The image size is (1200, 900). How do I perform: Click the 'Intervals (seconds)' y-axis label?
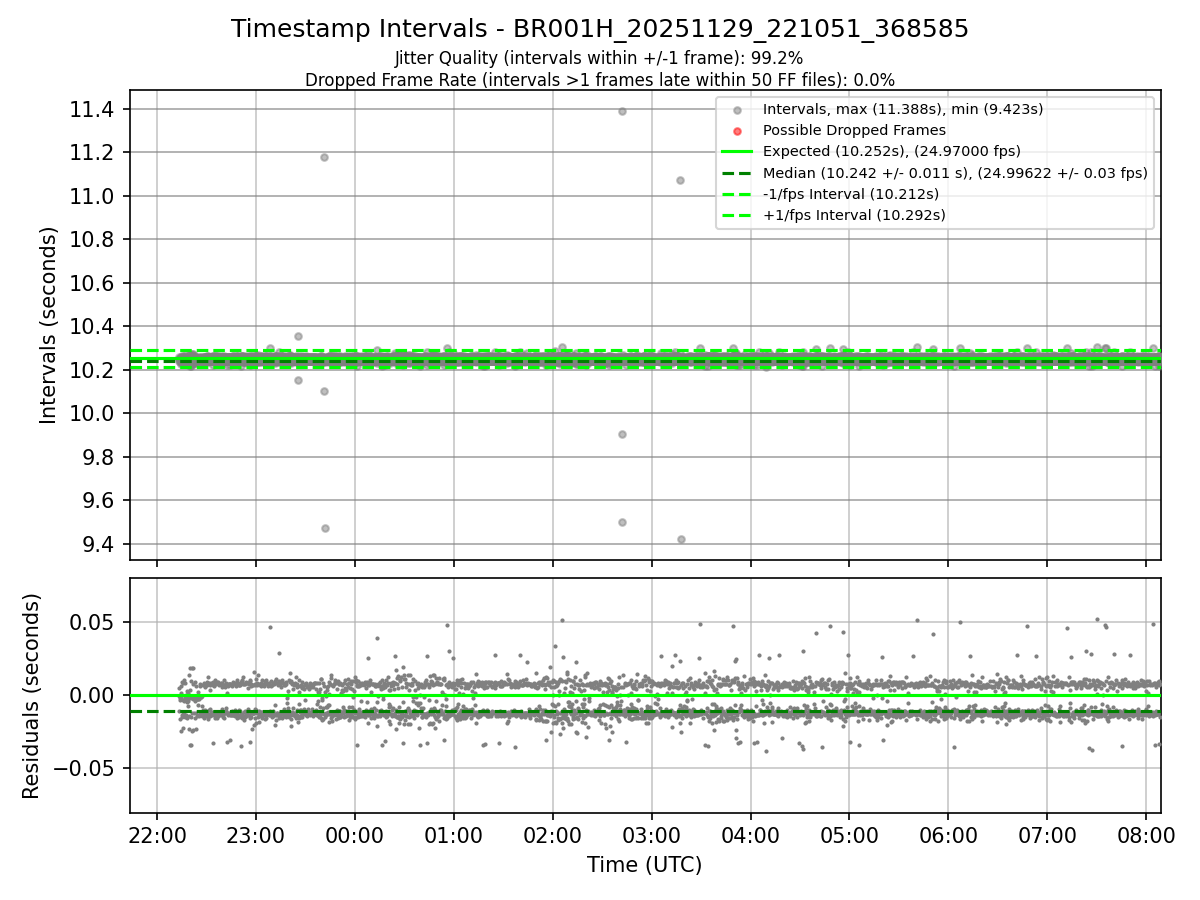pos(48,325)
